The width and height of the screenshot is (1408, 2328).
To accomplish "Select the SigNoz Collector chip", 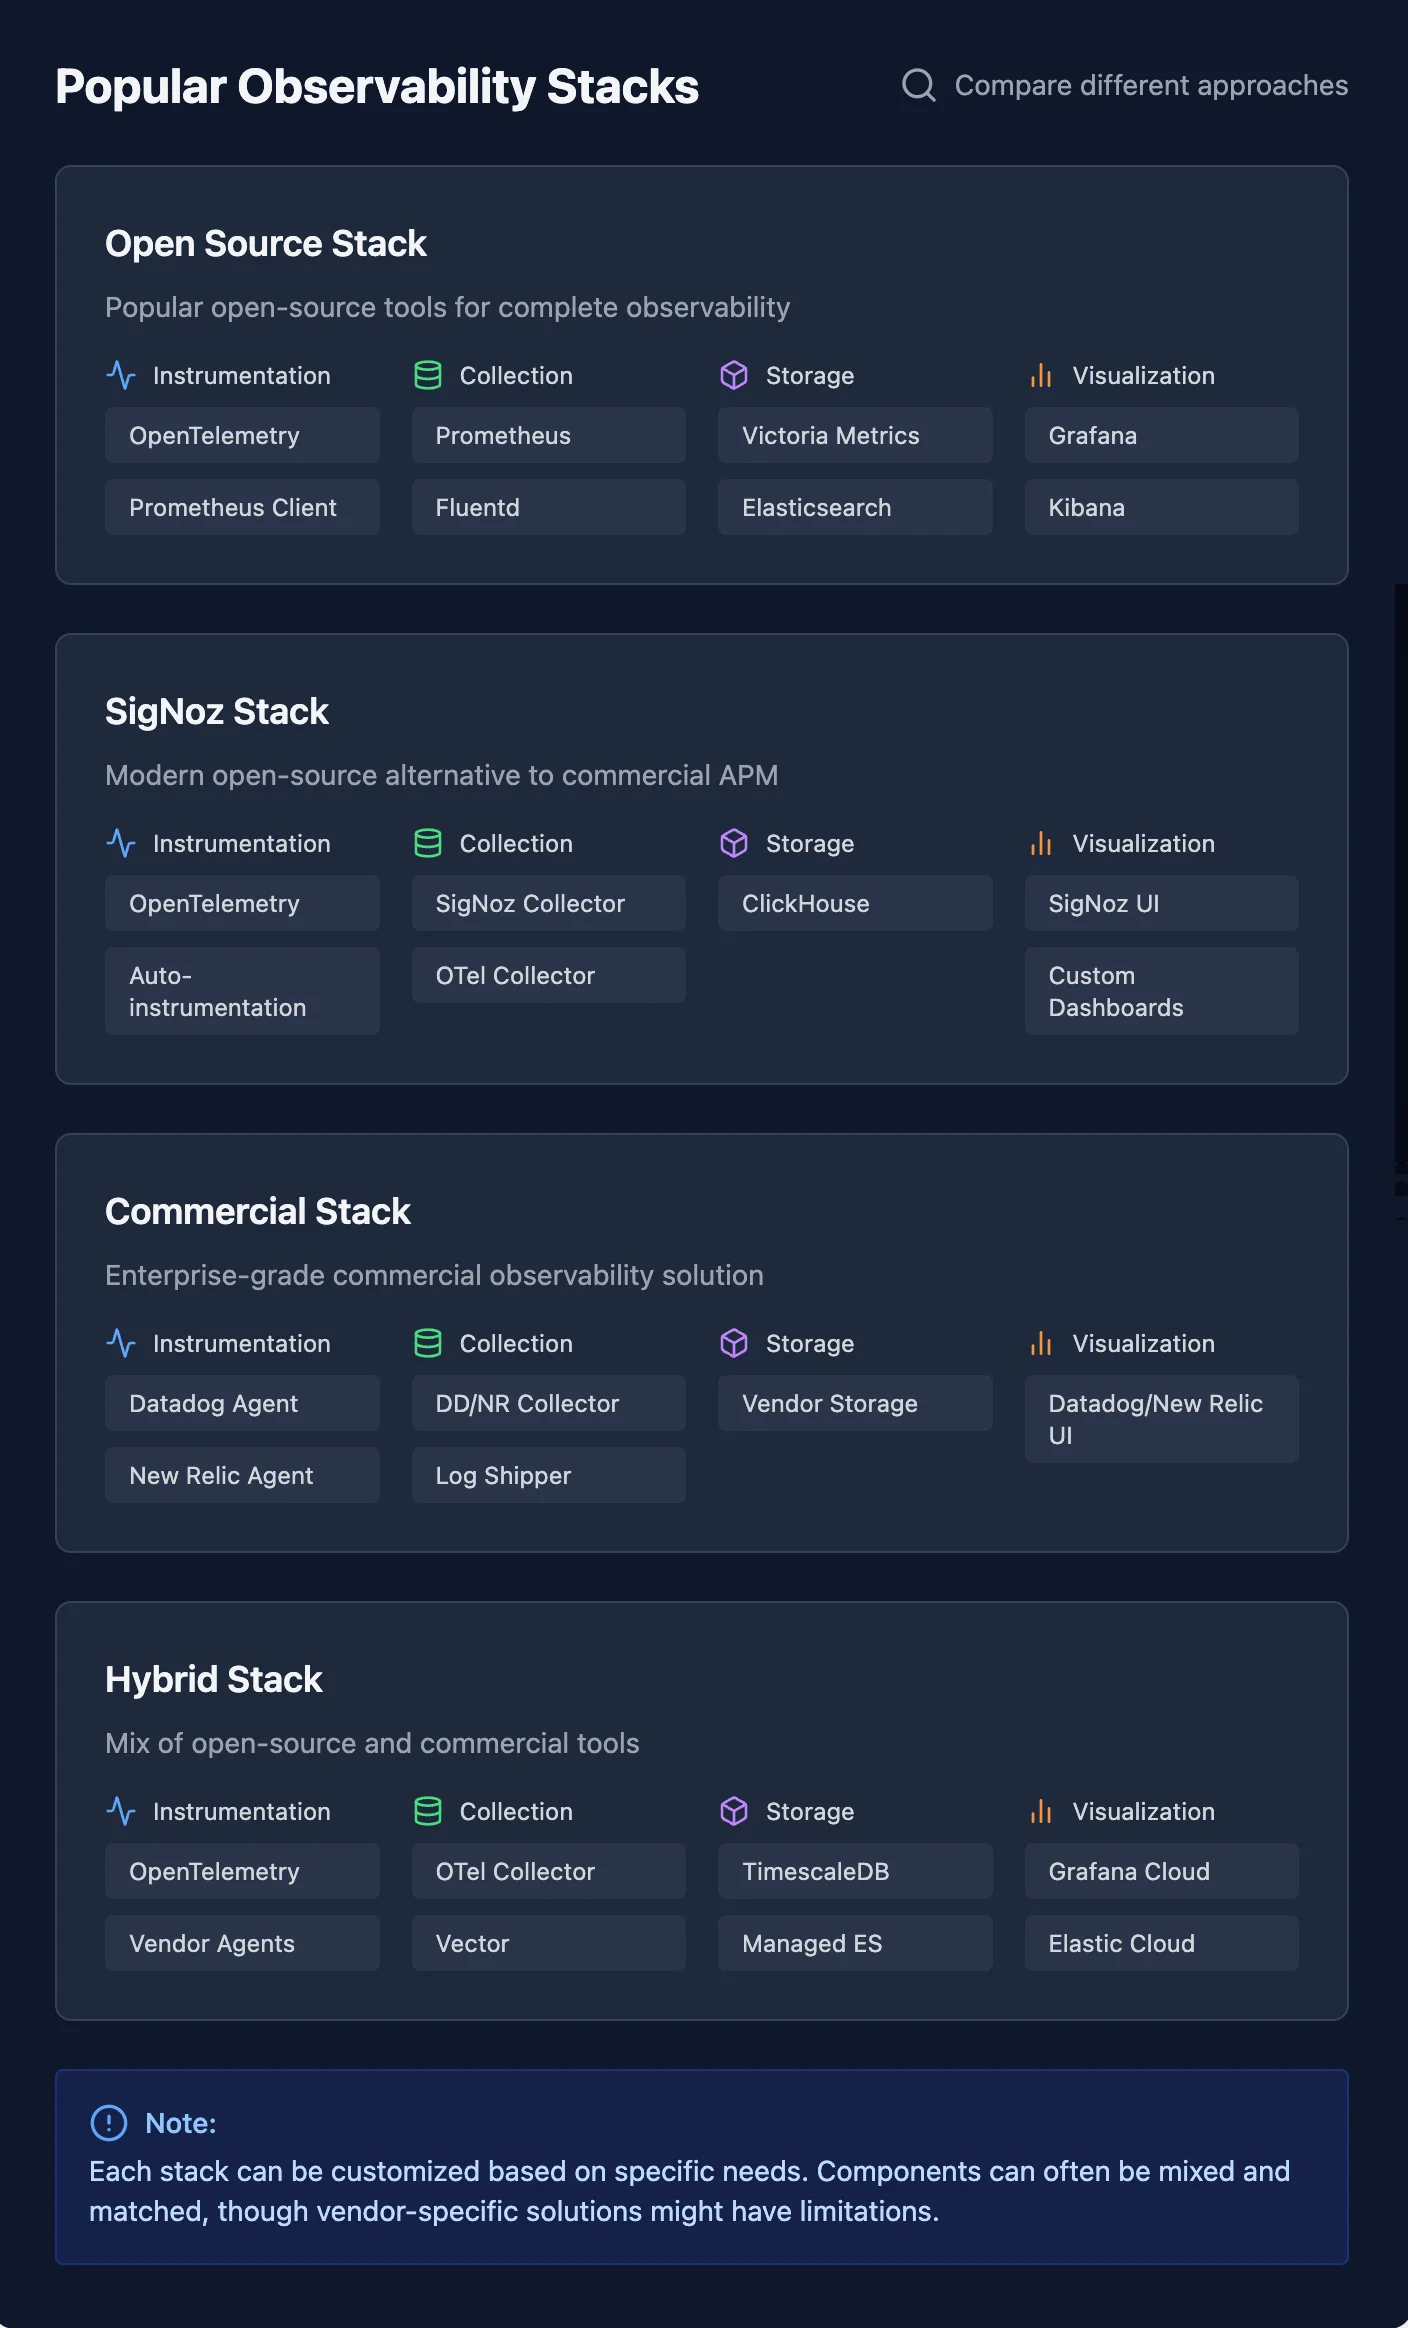I will pyautogui.click(x=549, y=903).
